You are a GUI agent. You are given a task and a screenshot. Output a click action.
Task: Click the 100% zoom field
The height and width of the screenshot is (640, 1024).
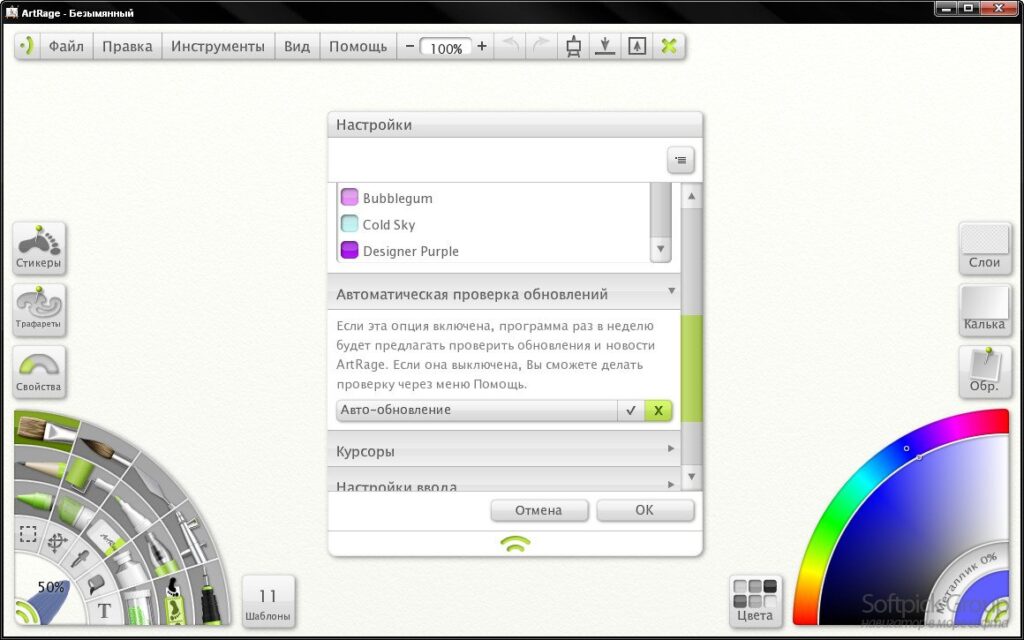(446, 48)
